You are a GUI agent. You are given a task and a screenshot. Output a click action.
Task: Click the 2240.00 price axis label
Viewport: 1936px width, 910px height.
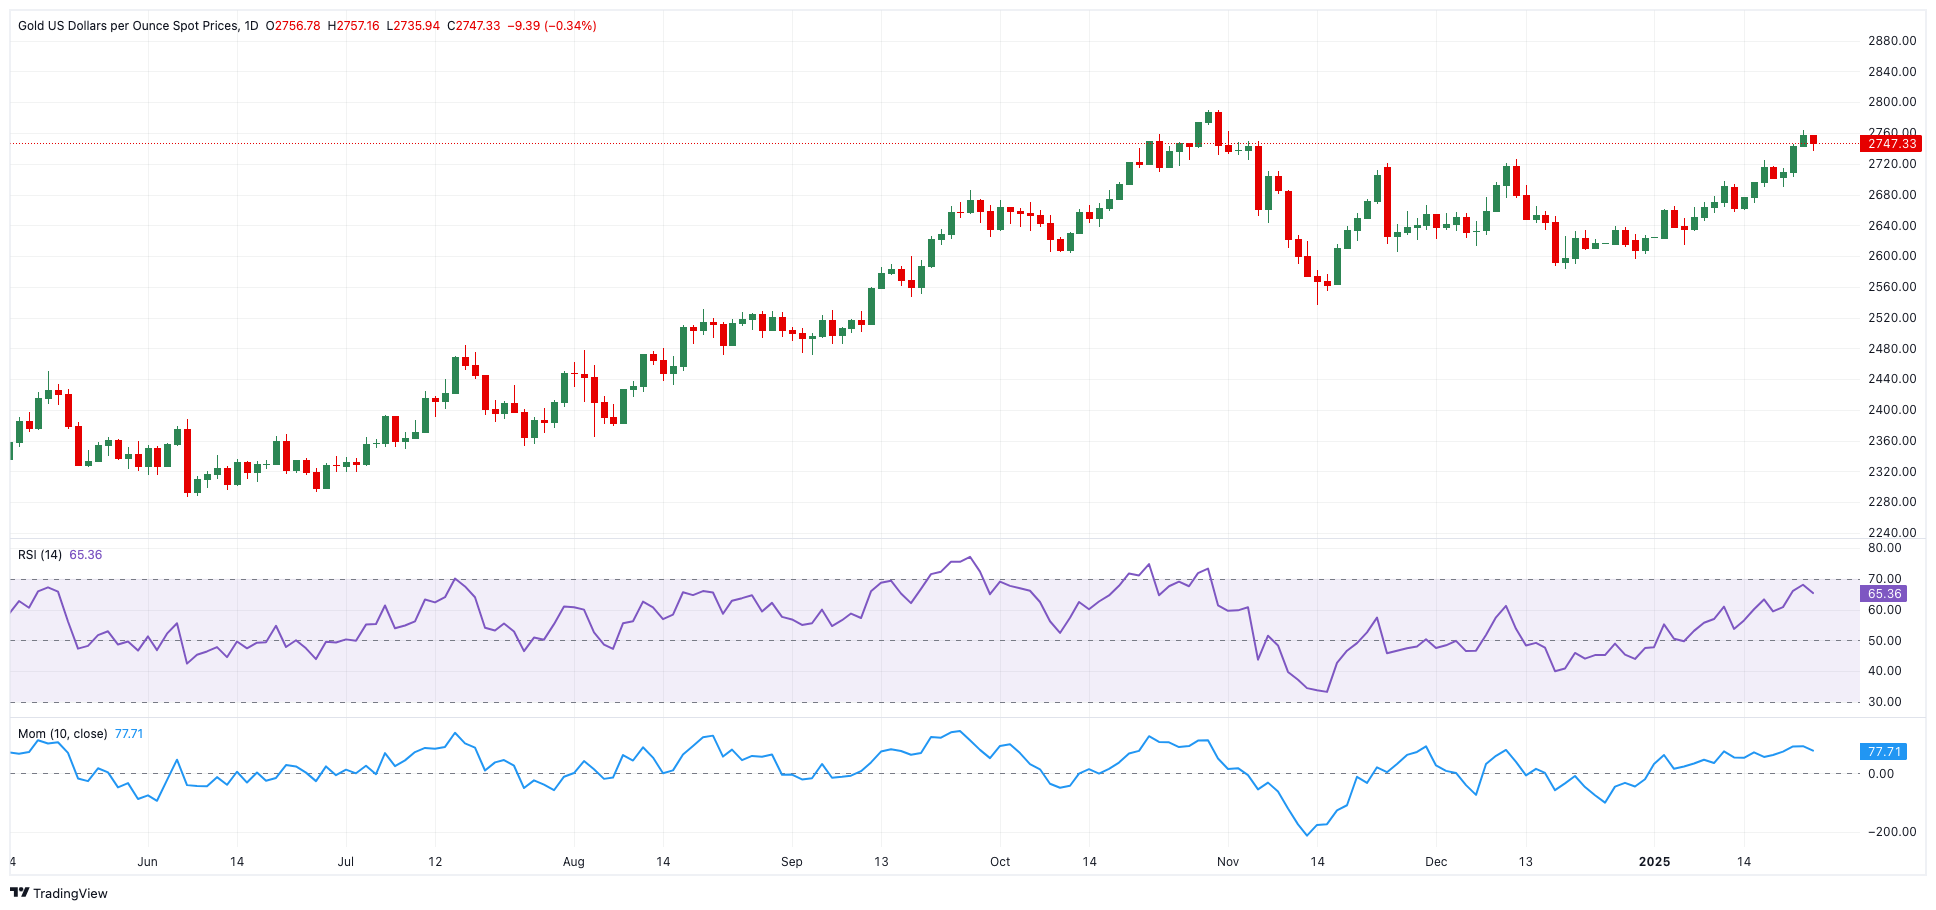(x=1892, y=533)
